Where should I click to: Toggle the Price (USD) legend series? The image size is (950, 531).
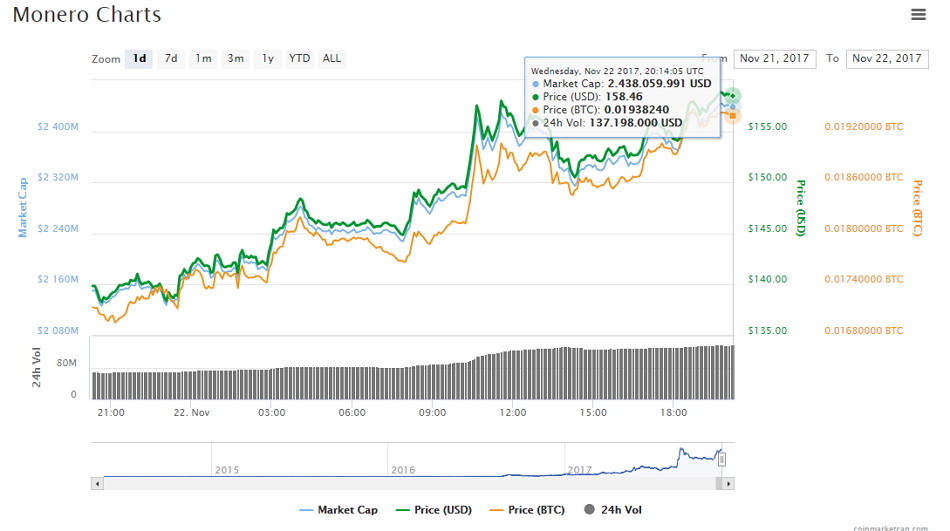coord(434,510)
